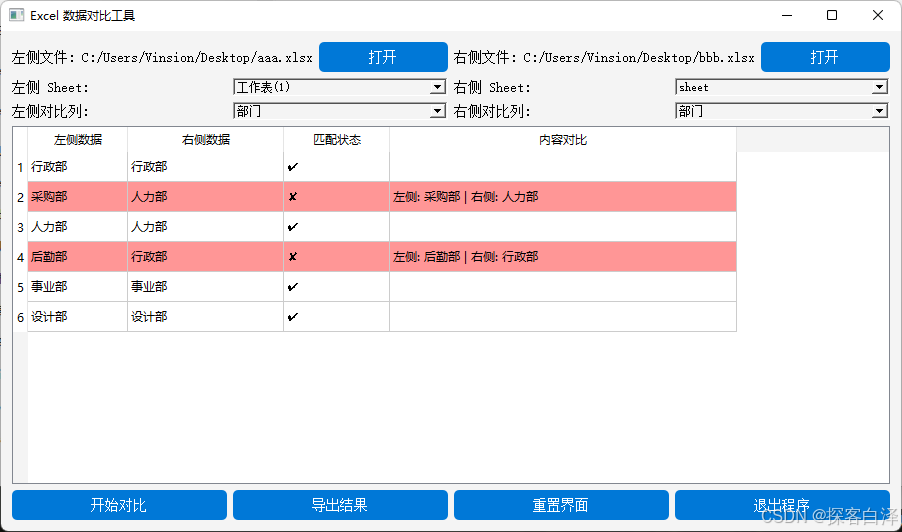Click the cross mark in row 4

[x=293, y=257]
